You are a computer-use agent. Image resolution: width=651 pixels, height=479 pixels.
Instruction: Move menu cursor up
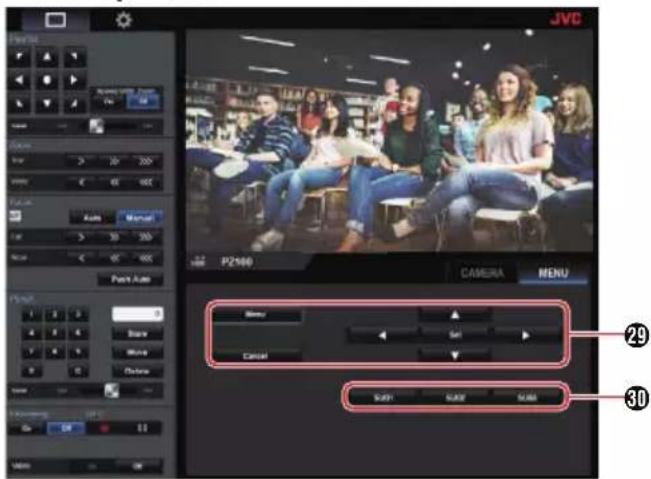click(x=455, y=315)
